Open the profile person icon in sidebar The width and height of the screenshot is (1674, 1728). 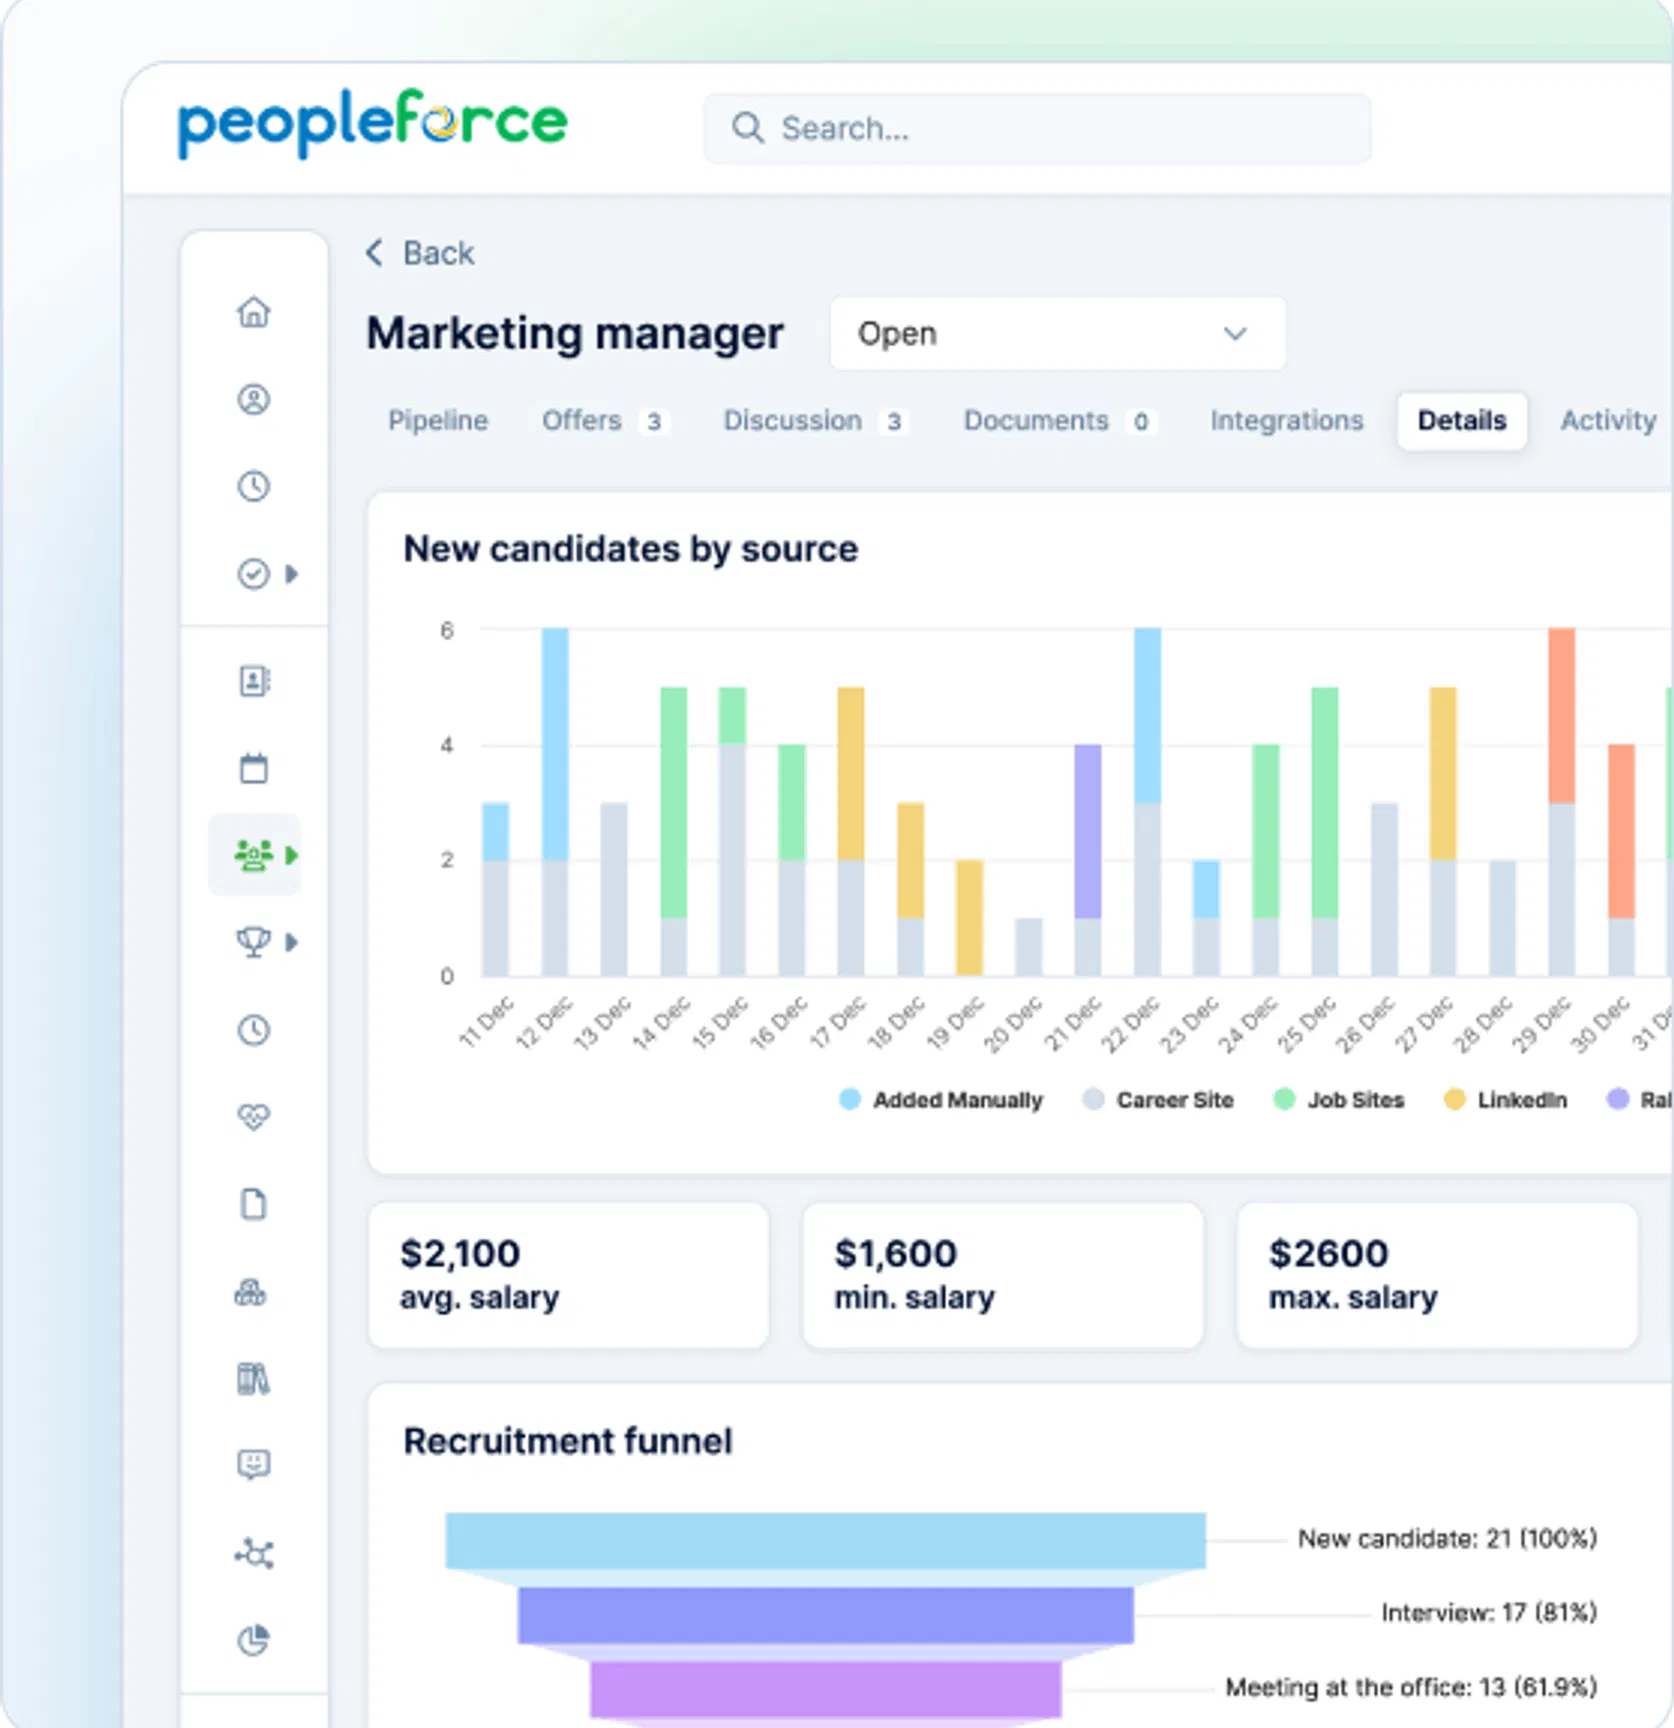point(254,400)
